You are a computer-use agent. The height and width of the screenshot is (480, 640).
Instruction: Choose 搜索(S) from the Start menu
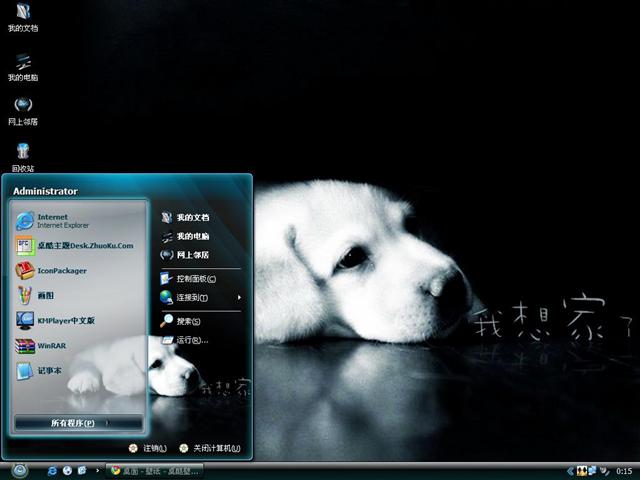pos(188,321)
